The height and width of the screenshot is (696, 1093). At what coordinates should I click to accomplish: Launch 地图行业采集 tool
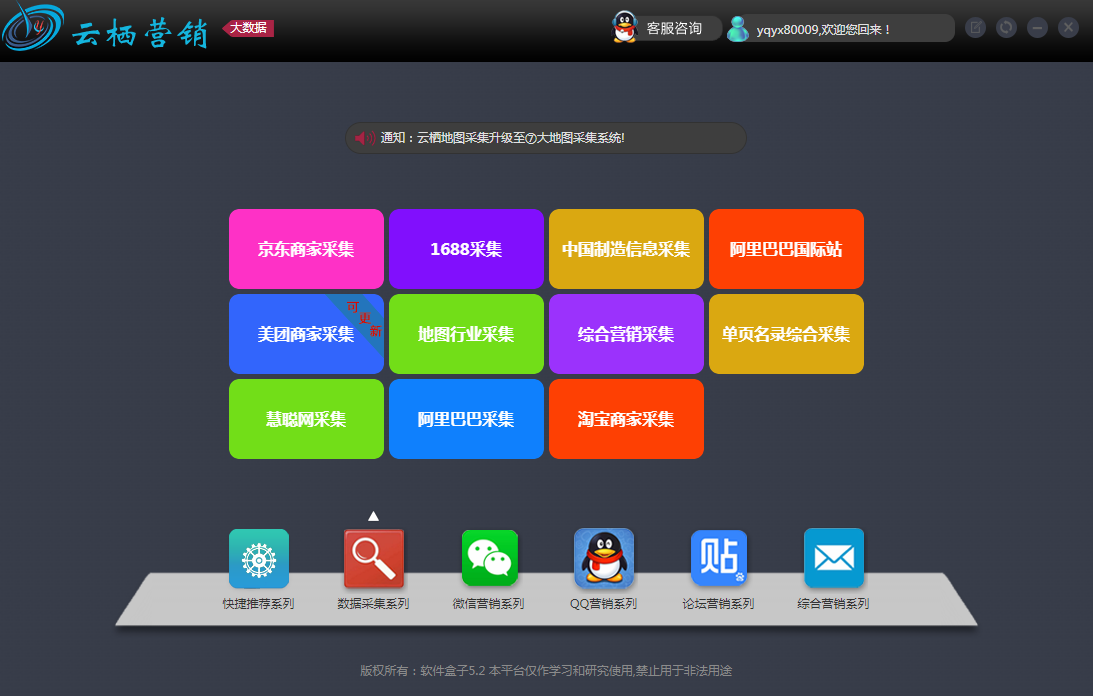pos(466,334)
